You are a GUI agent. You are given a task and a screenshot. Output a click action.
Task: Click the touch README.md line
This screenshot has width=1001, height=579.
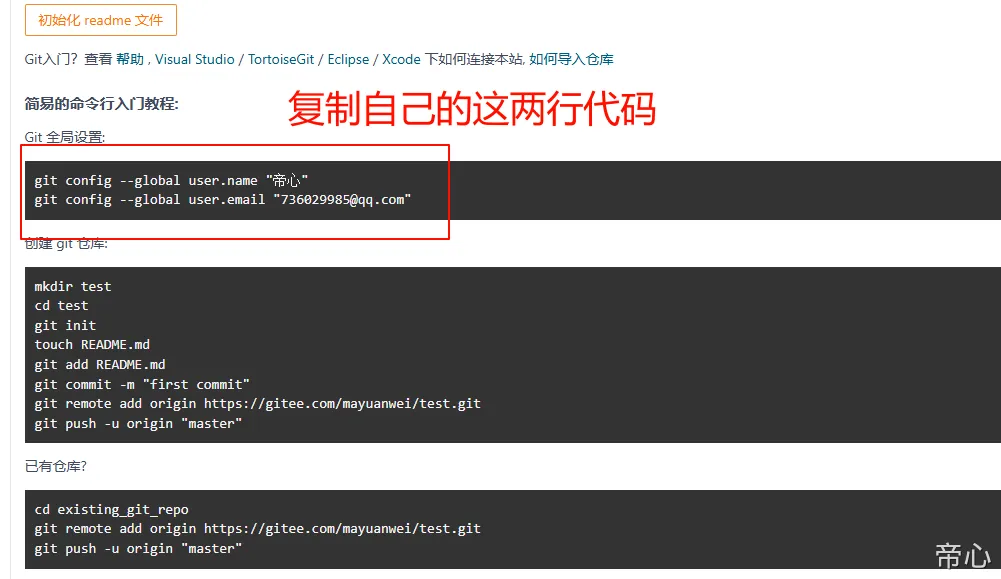coord(92,345)
